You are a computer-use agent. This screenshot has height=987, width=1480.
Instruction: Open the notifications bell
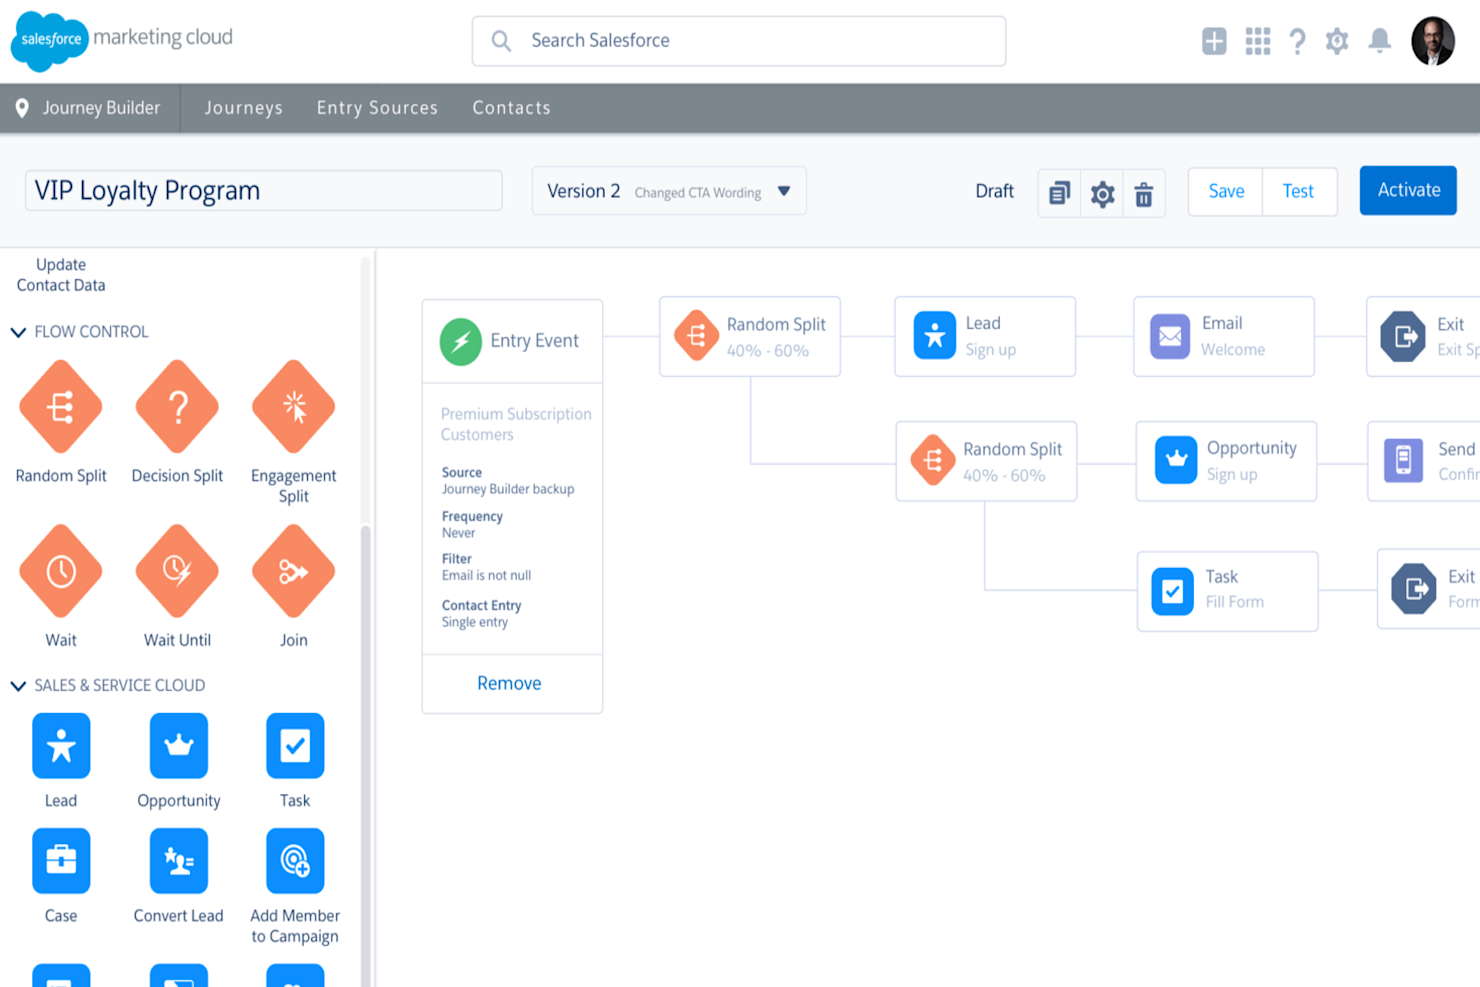1380,41
